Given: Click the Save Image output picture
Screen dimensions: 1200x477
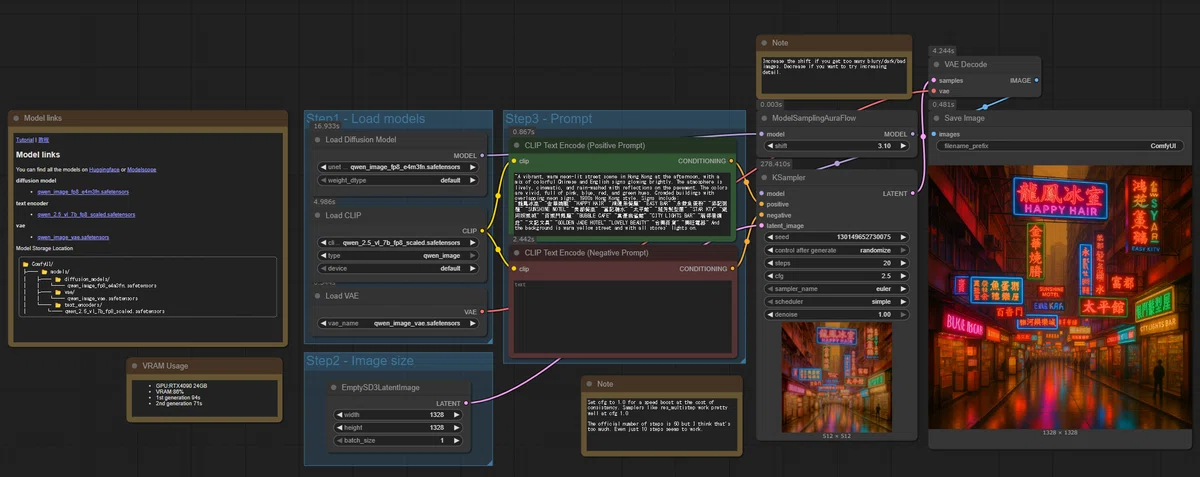Looking at the screenshot, I should tap(1061, 297).
